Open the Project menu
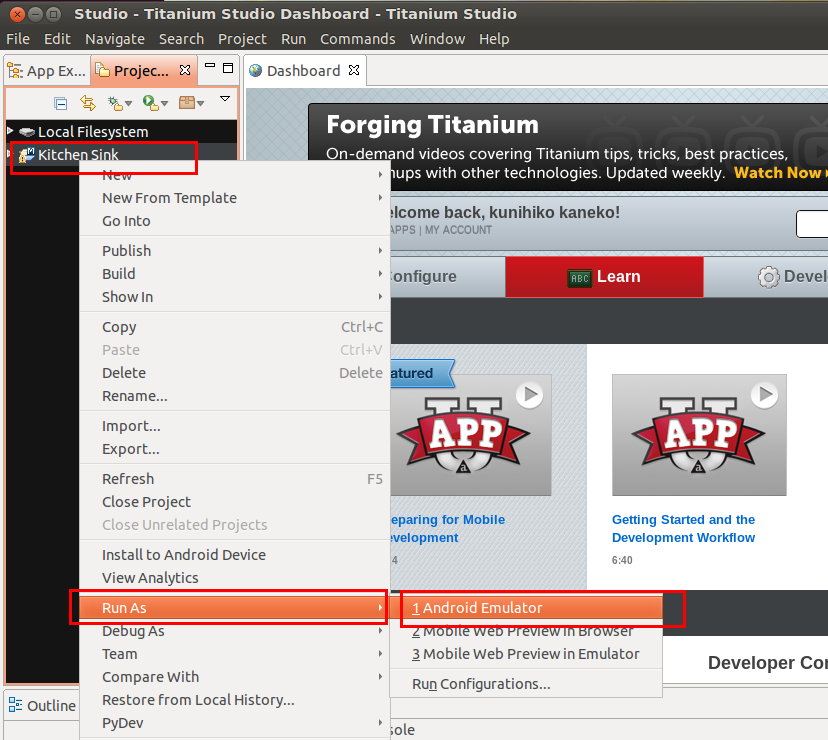 (242, 39)
